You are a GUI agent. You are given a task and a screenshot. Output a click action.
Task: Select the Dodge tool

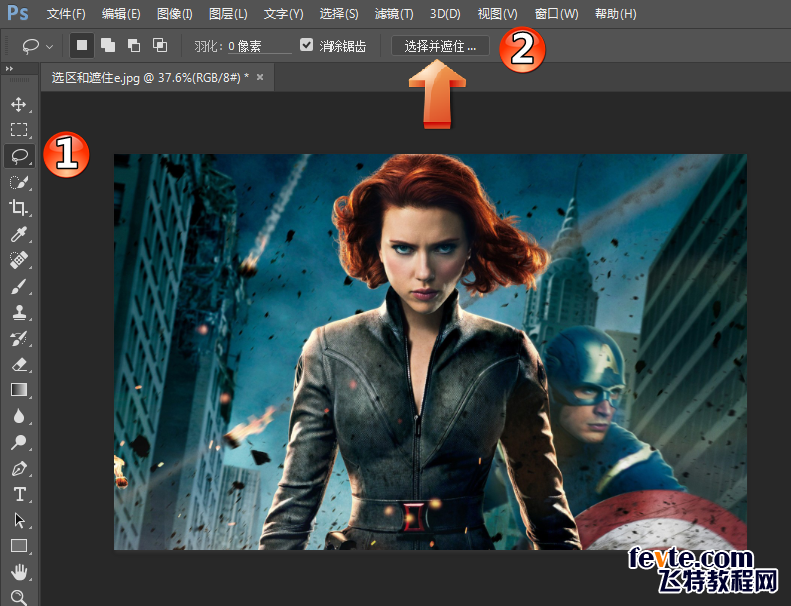(19, 442)
